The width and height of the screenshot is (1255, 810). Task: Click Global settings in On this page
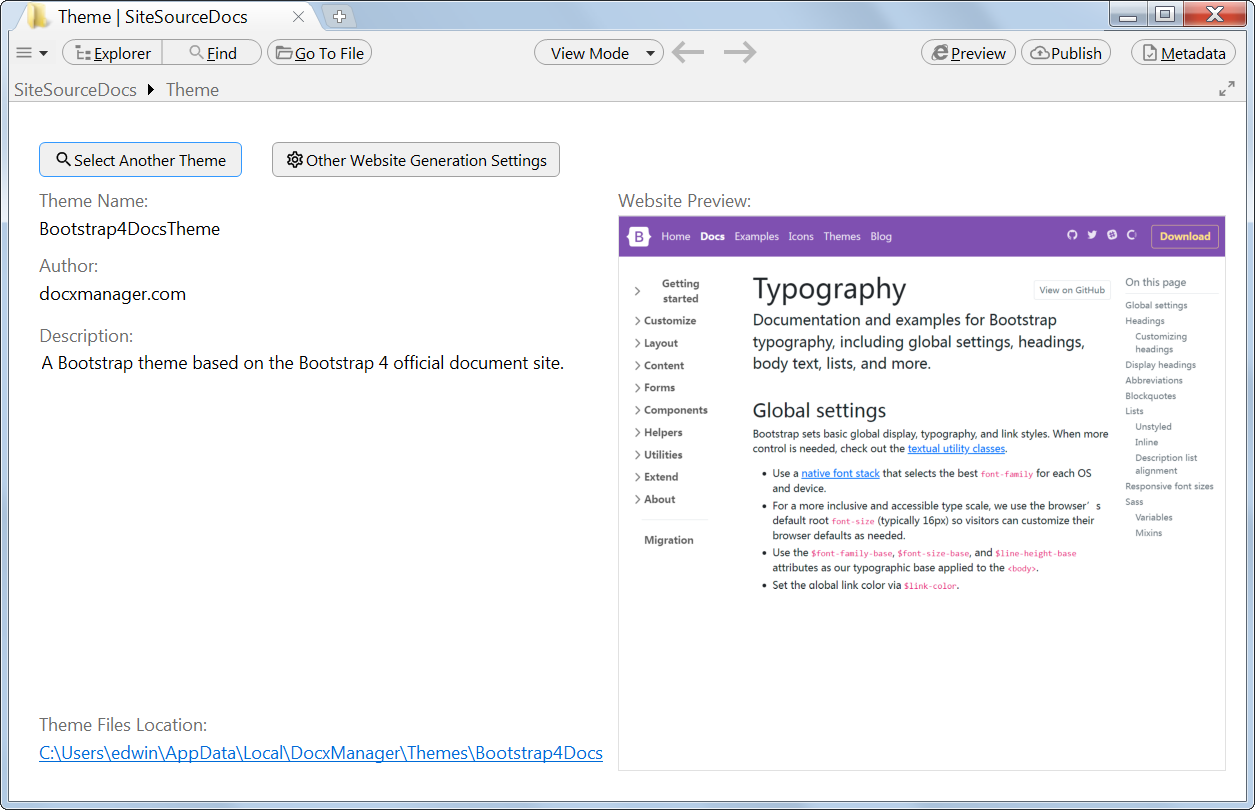click(1156, 305)
